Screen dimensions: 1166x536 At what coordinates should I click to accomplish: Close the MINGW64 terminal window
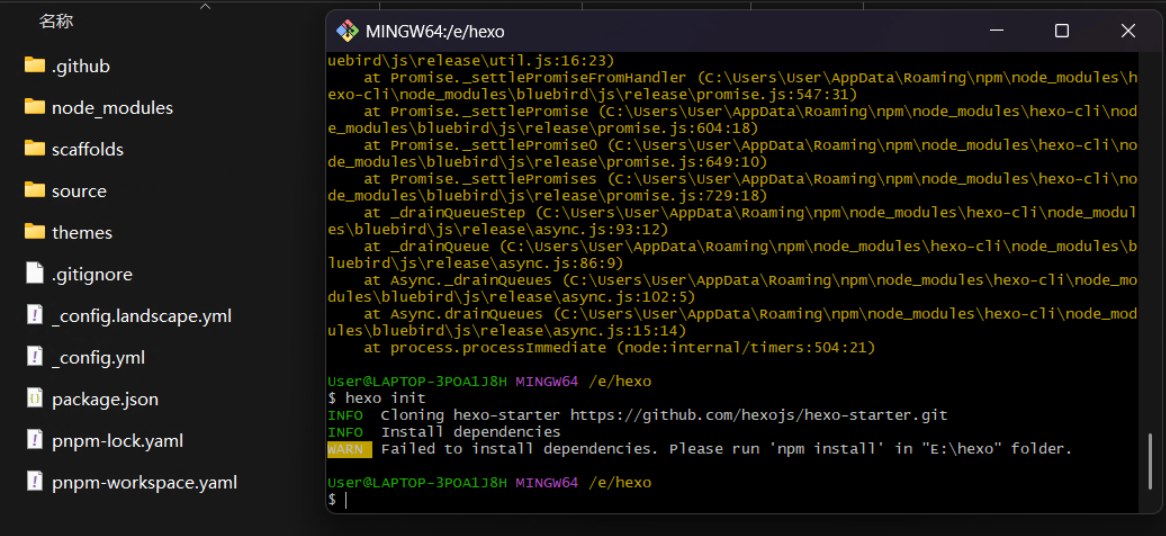pyautogui.click(x=1128, y=30)
